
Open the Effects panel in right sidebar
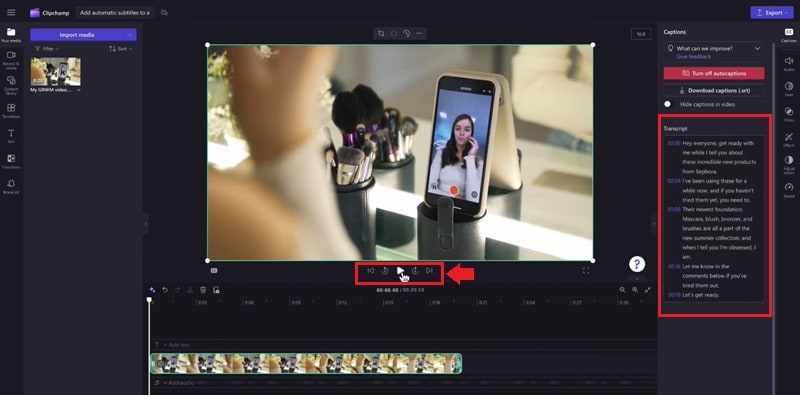click(789, 139)
